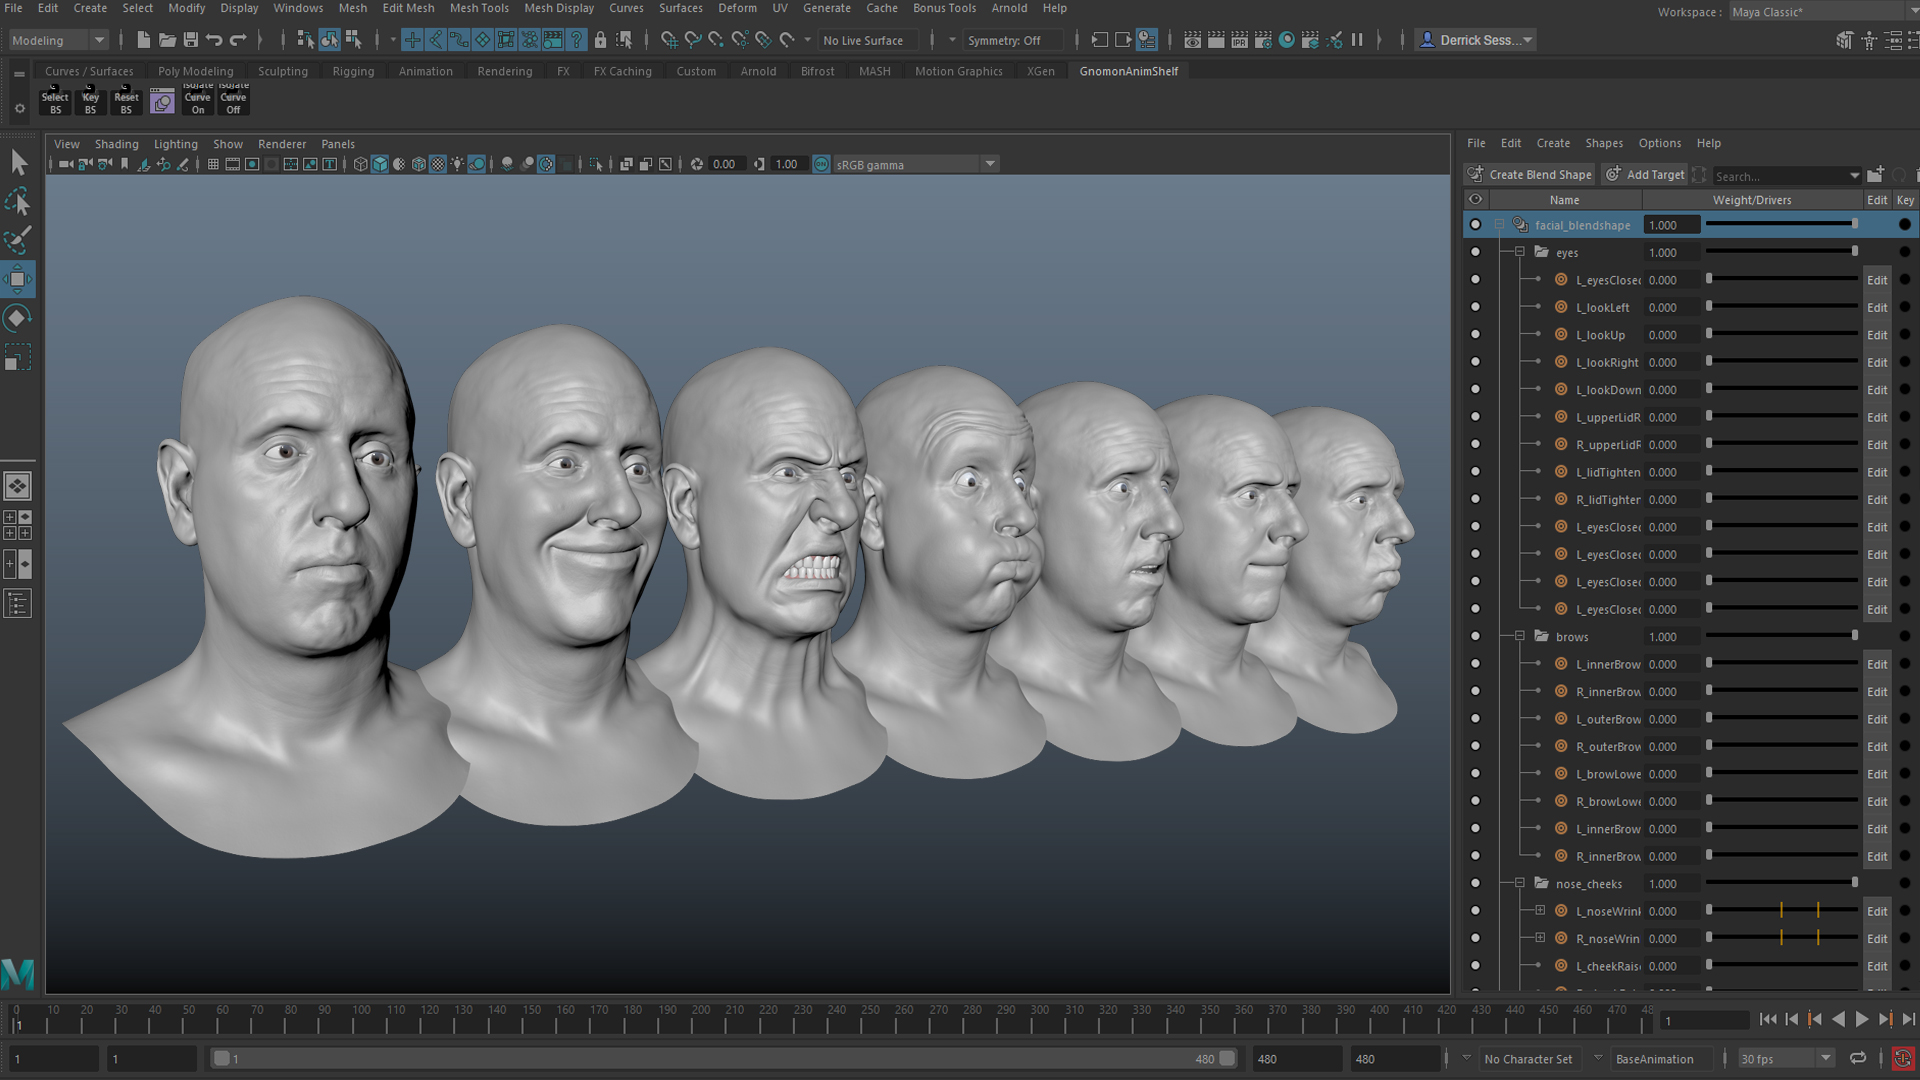Open the Modeling menu set dropdown
This screenshot has height=1080, width=1920.
pos(58,40)
